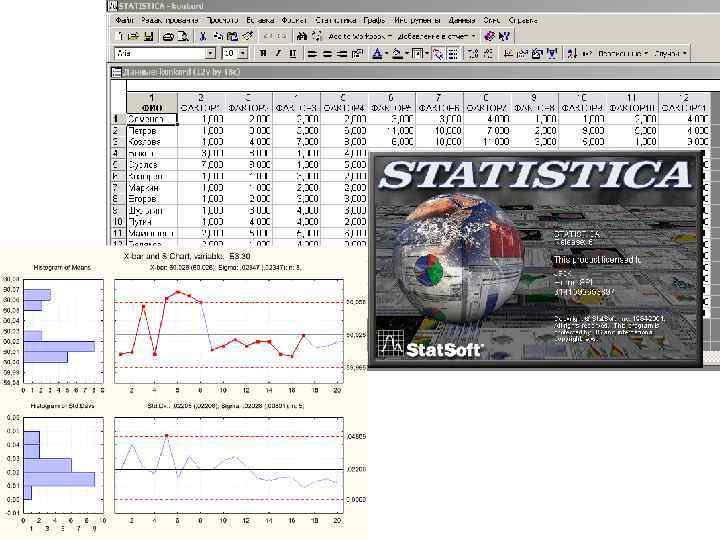The width and height of the screenshot is (720, 540).
Task: Click the decrease decimal places icon
Action: tap(489, 53)
